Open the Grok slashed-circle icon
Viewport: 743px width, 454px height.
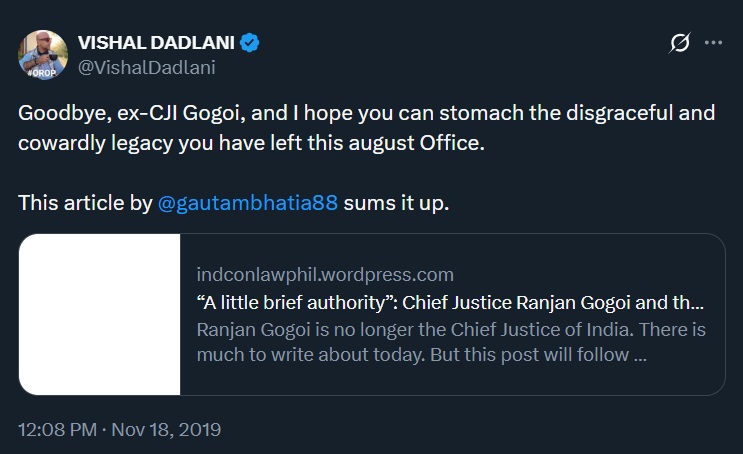pyautogui.click(x=680, y=43)
